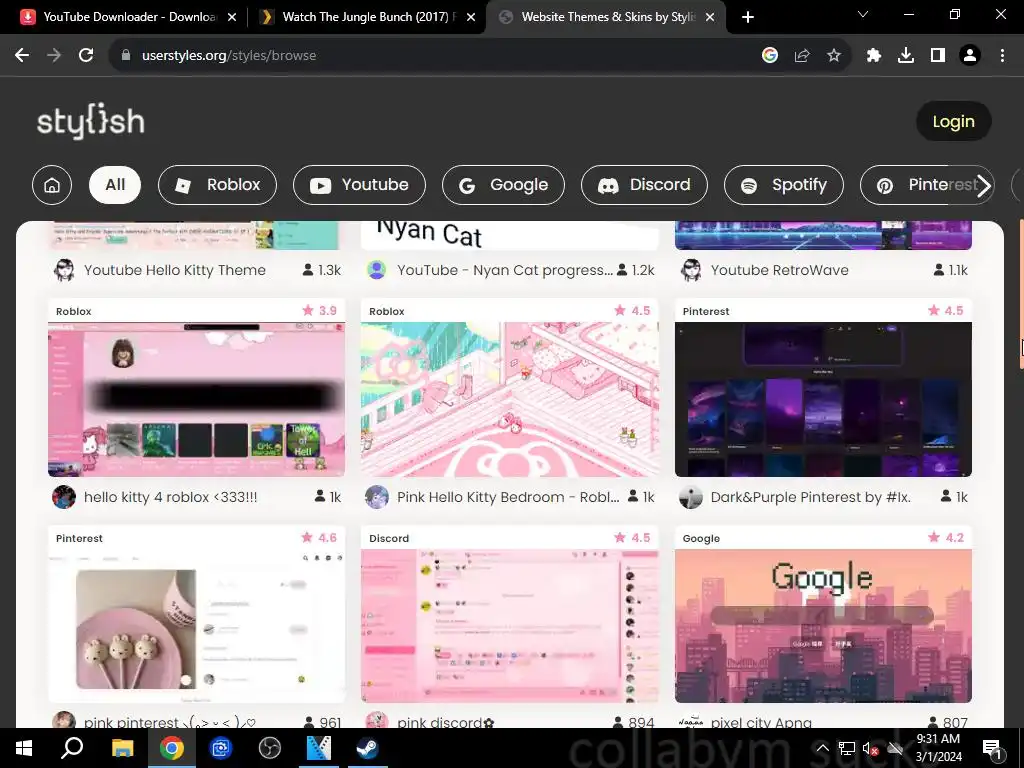Filter styles by Roblox
The image size is (1024, 768).
217,185
